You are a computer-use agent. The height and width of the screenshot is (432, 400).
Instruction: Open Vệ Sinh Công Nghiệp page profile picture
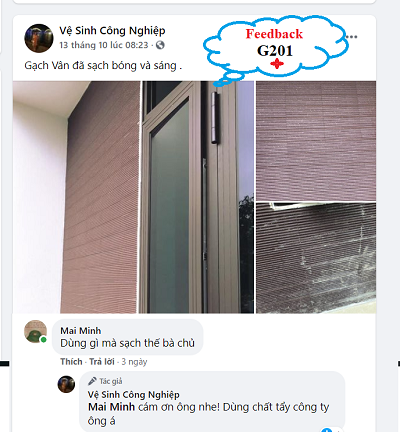[x=39, y=38]
